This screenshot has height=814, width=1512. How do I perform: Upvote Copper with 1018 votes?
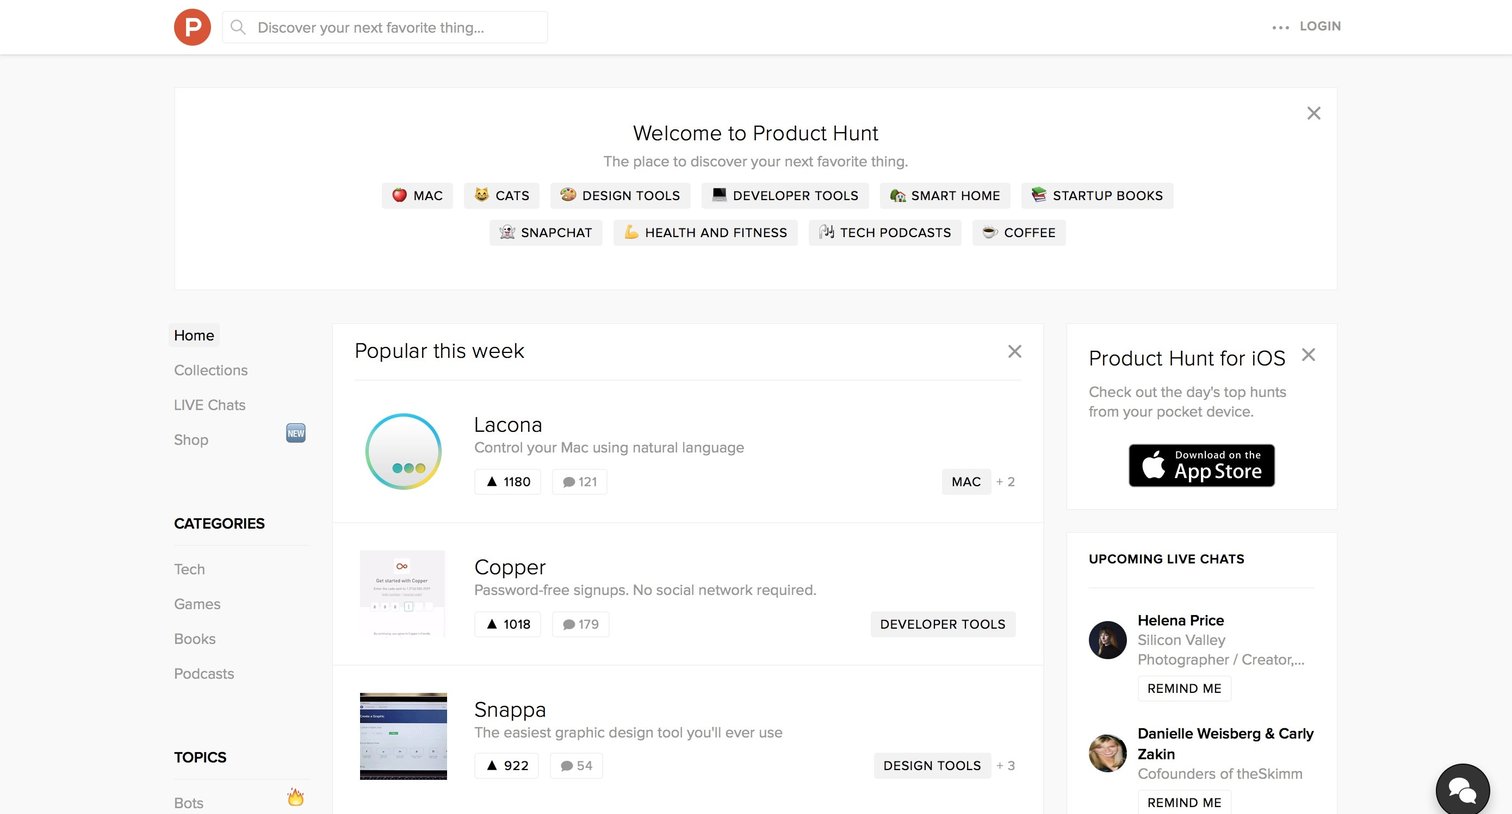click(x=508, y=624)
